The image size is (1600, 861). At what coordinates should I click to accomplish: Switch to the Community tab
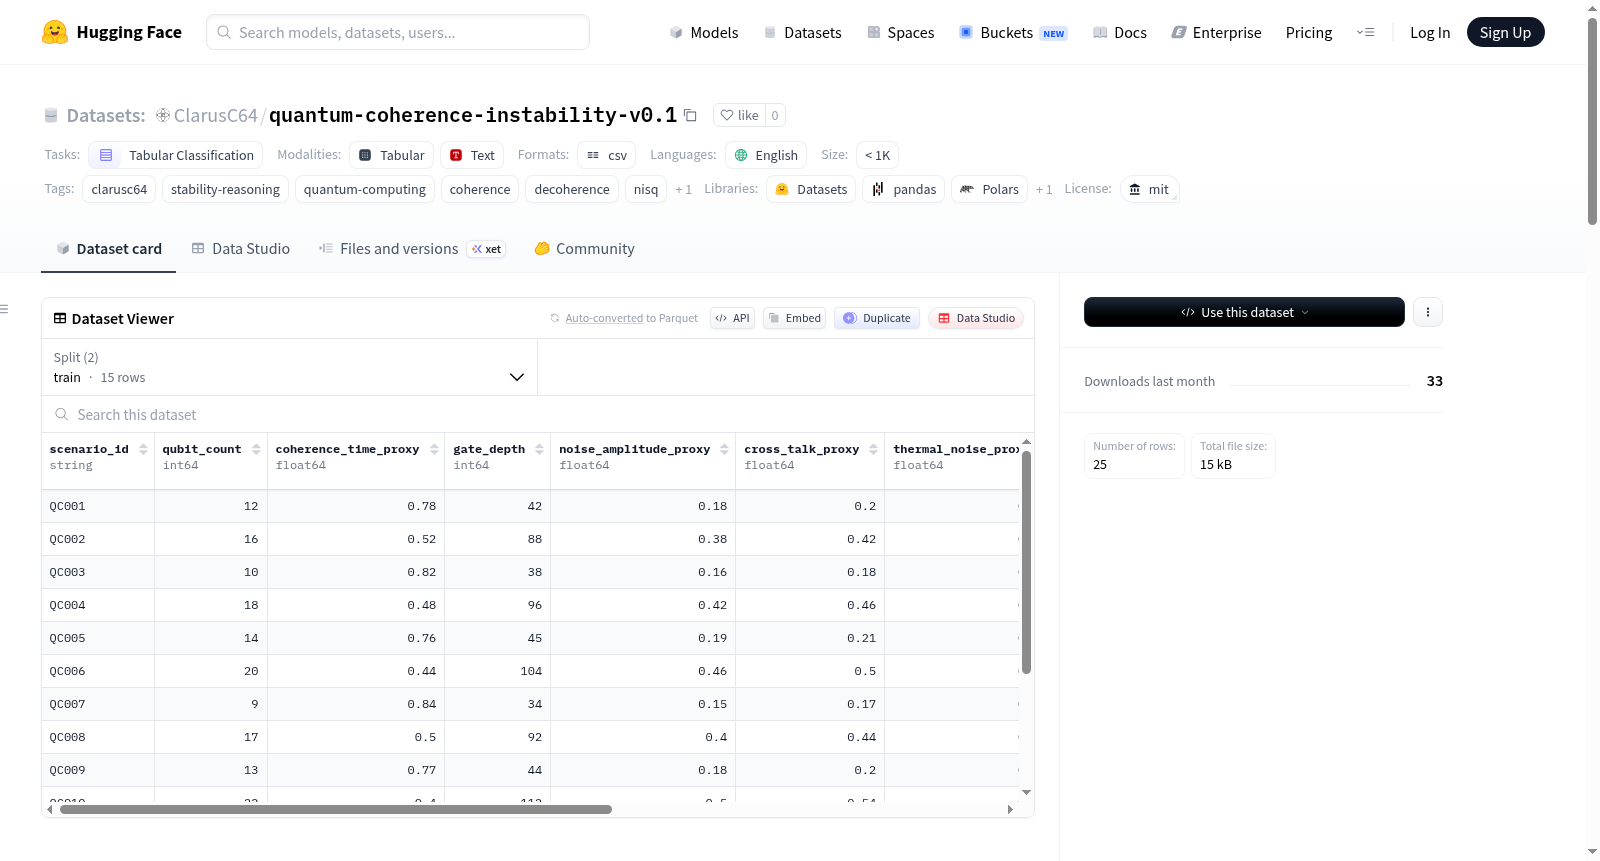click(x=584, y=249)
